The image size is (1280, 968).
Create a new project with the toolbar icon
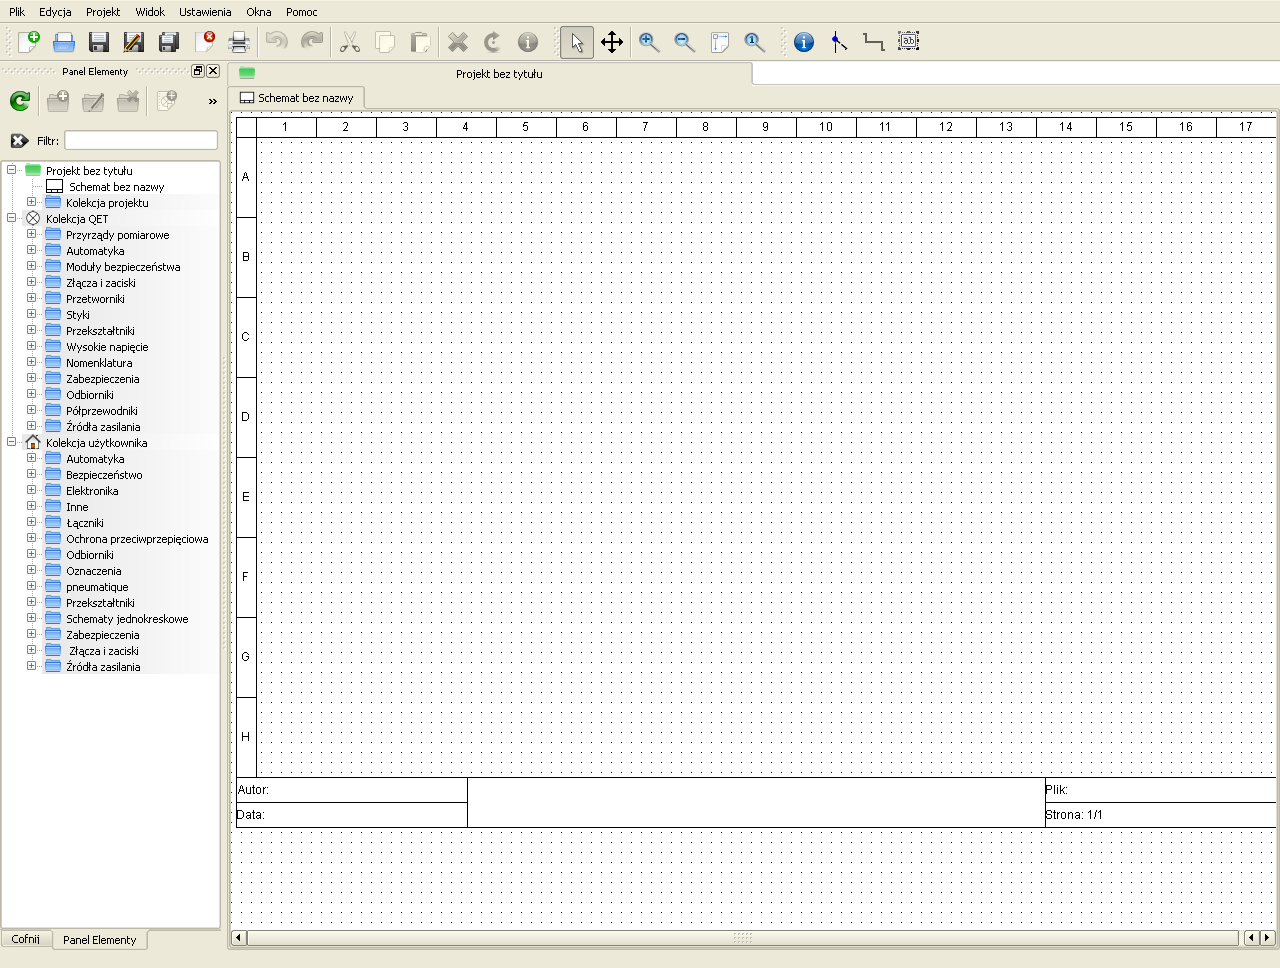click(x=29, y=42)
